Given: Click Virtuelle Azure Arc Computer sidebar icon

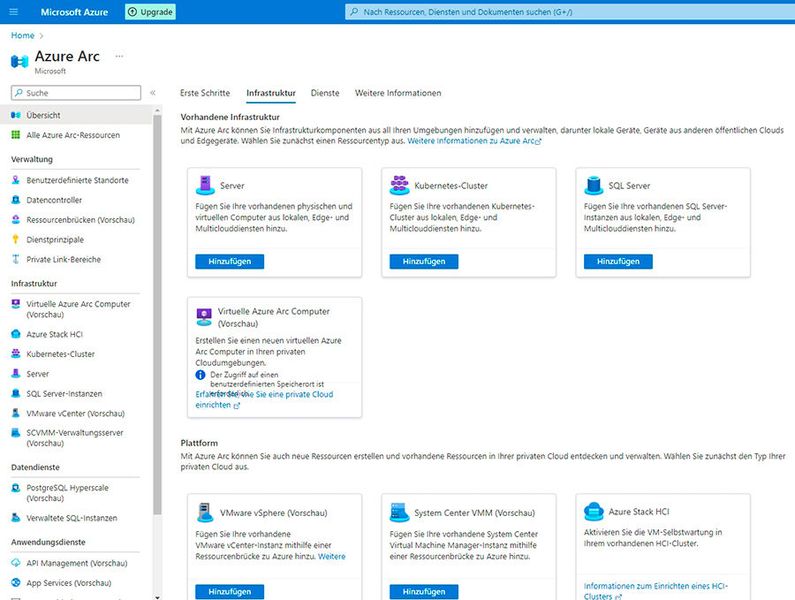Looking at the screenshot, I should click(x=16, y=304).
